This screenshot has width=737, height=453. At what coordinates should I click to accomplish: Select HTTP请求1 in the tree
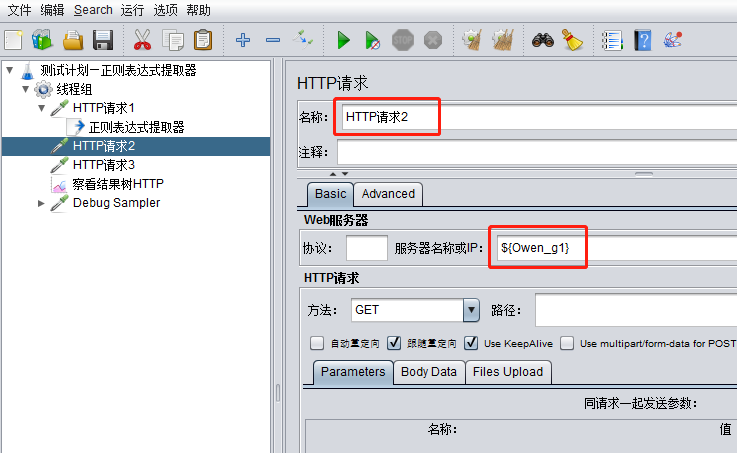[x=103, y=108]
